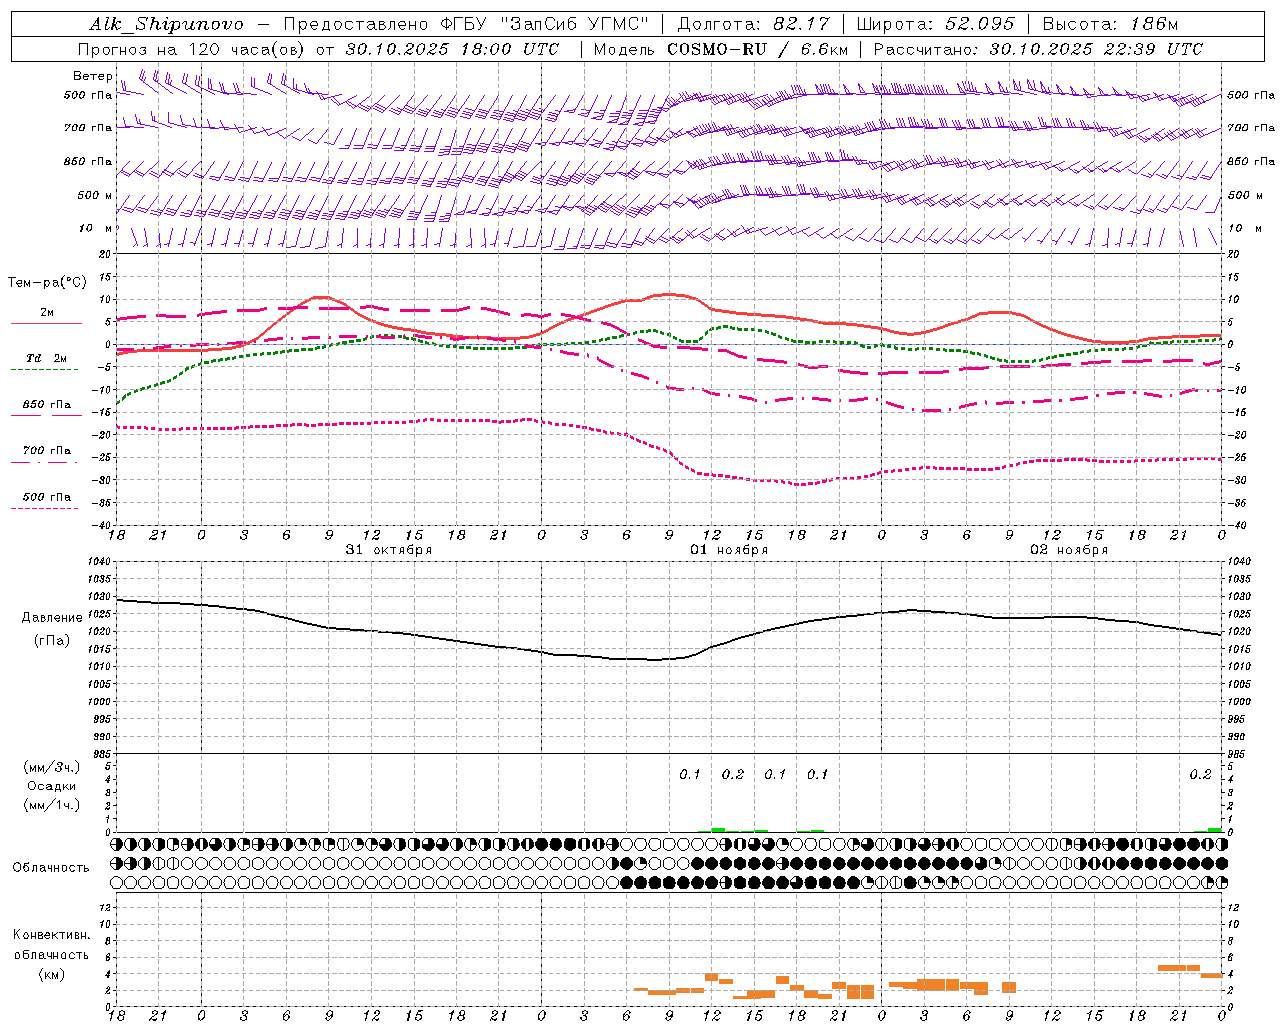This screenshot has width=1280, height=1024.
Task: Click the "Td 2м" legend label
Action: pyautogui.click(x=46, y=358)
